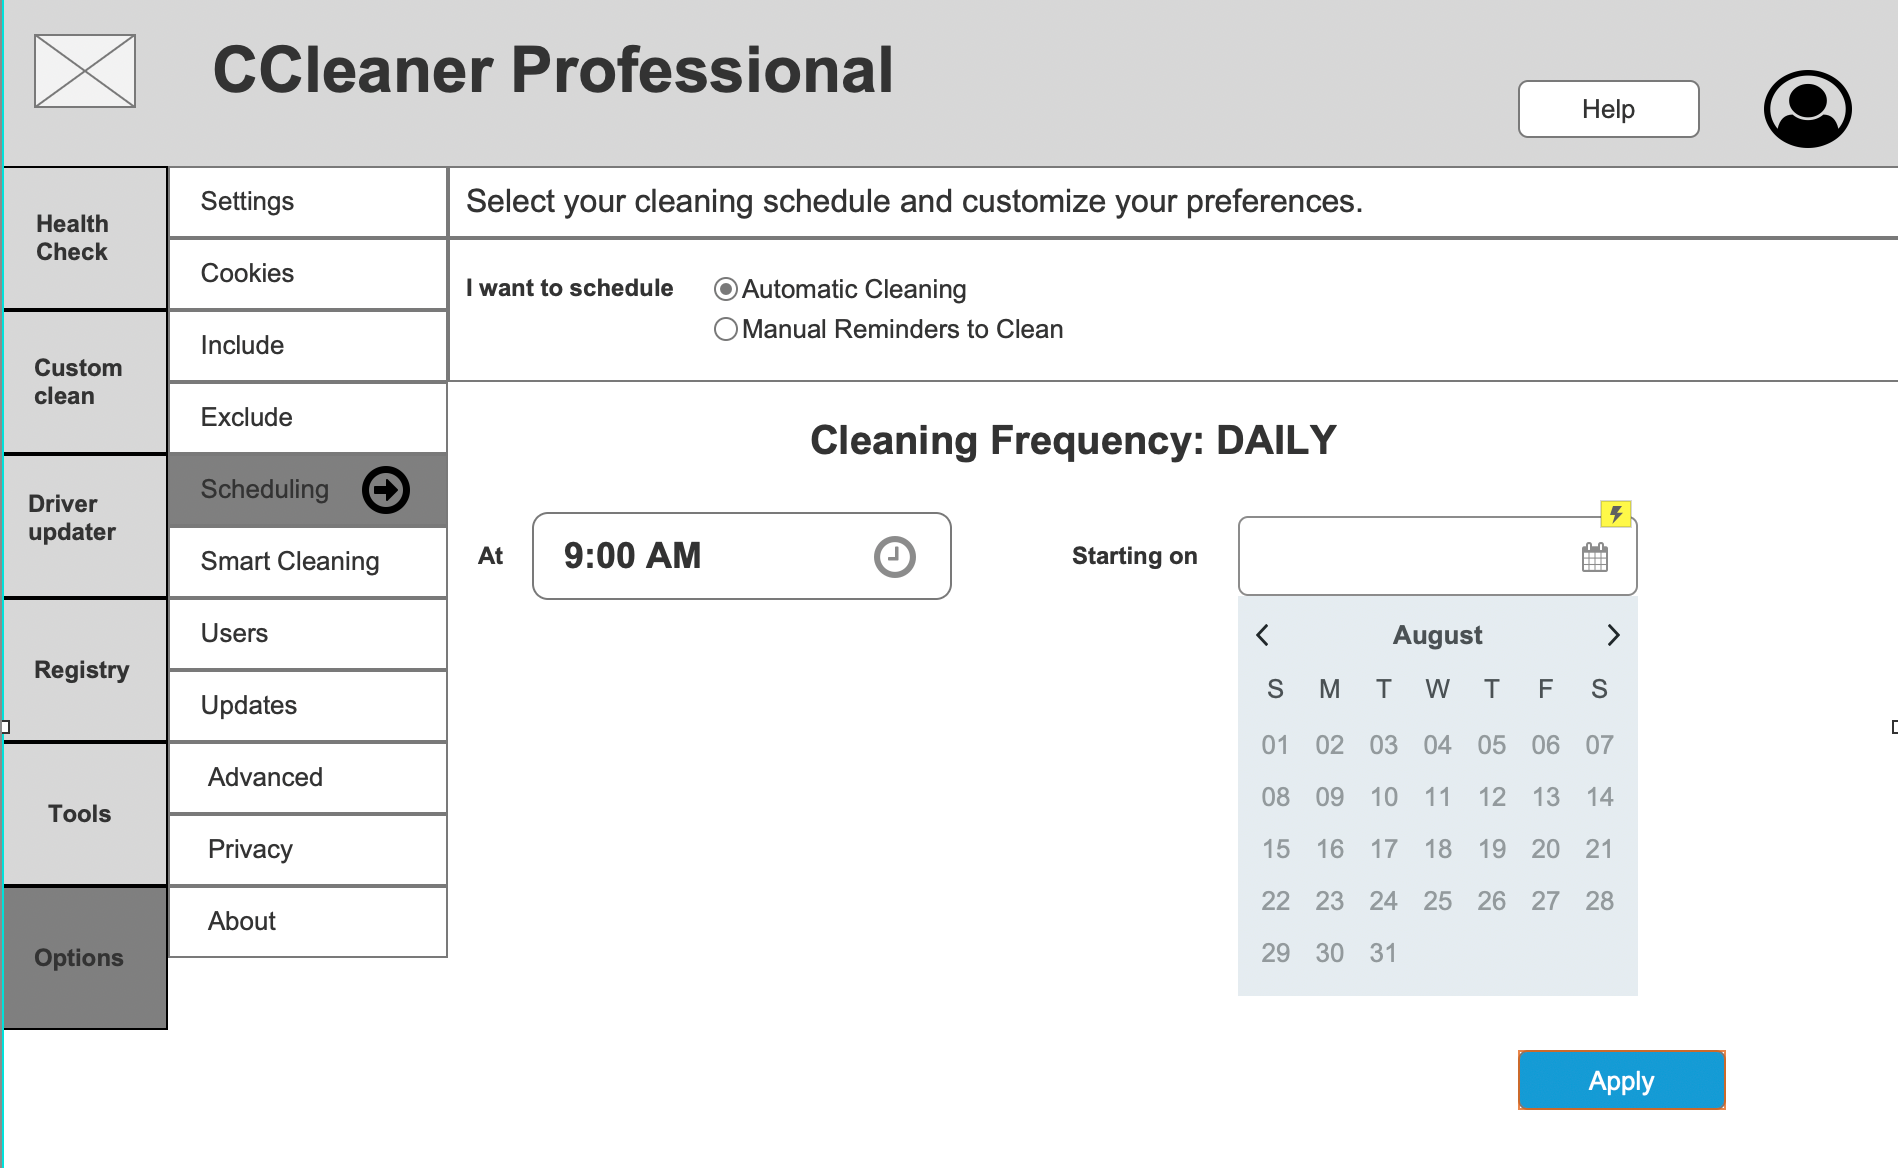1898x1168 pixels.
Task: Go to previous month in calendar
Action: (x=1262, y=635)
